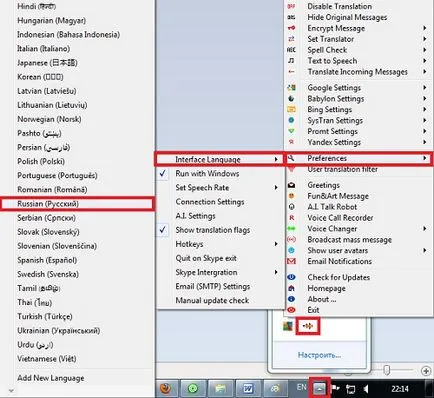The width and height of the screenshot is (434, 398).
Task: Click the Hide Original Messages icon
Action: [291, 17]
